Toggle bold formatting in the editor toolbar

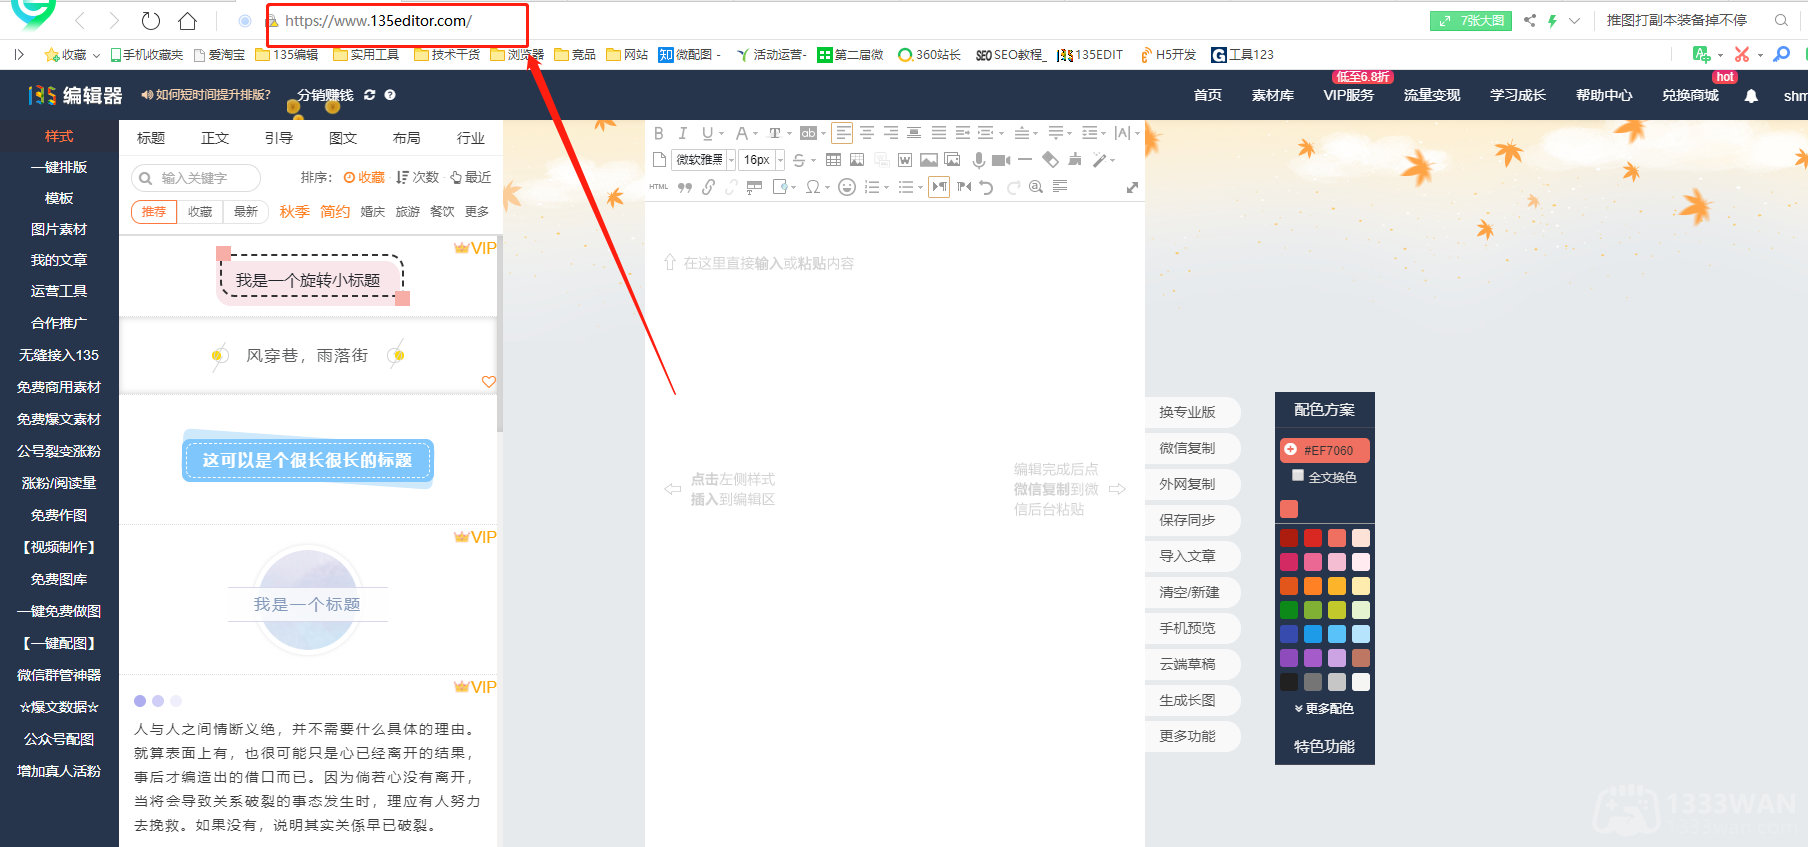click(658, 133)
